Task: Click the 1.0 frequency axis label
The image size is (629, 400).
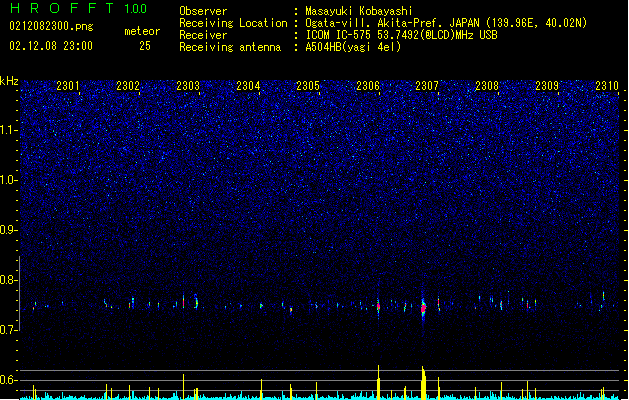Action: pyautogui.click(x=8, y=180)
